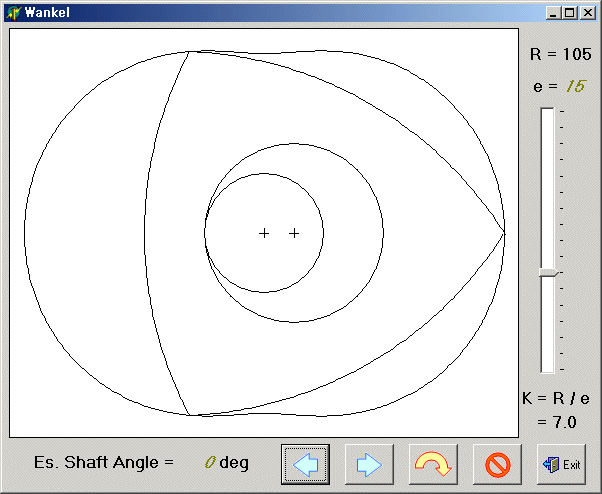The height and width of the screenshot is (494, 602).
Task: Click the R = 105 label
Action: coord(560,54)
